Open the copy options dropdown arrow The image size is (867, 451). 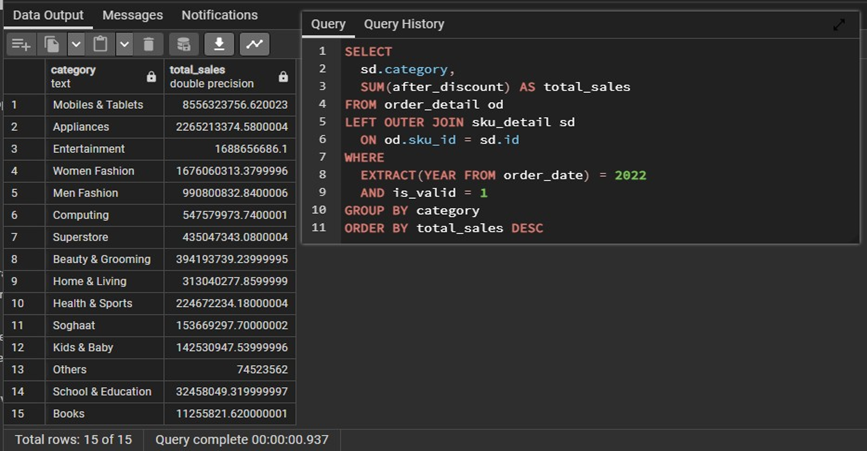76,44
